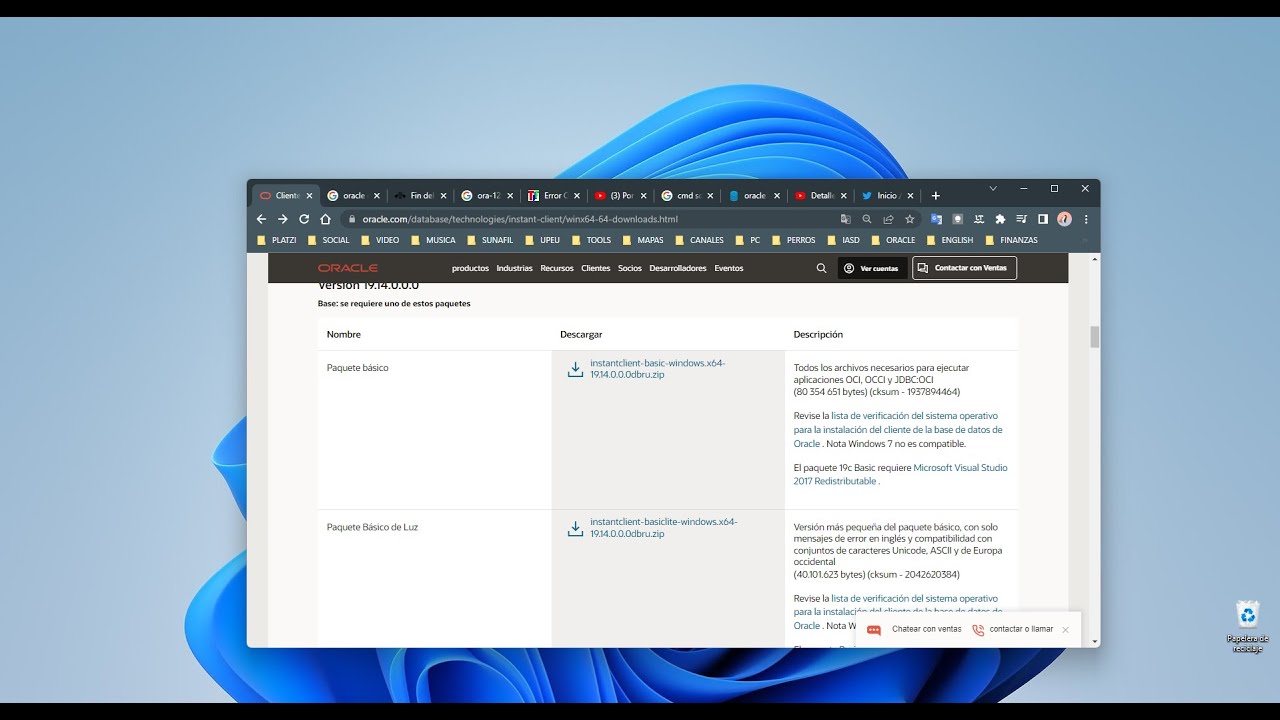
Task: Open the MAPAS bookmarks folder
Action: (643, 240)
